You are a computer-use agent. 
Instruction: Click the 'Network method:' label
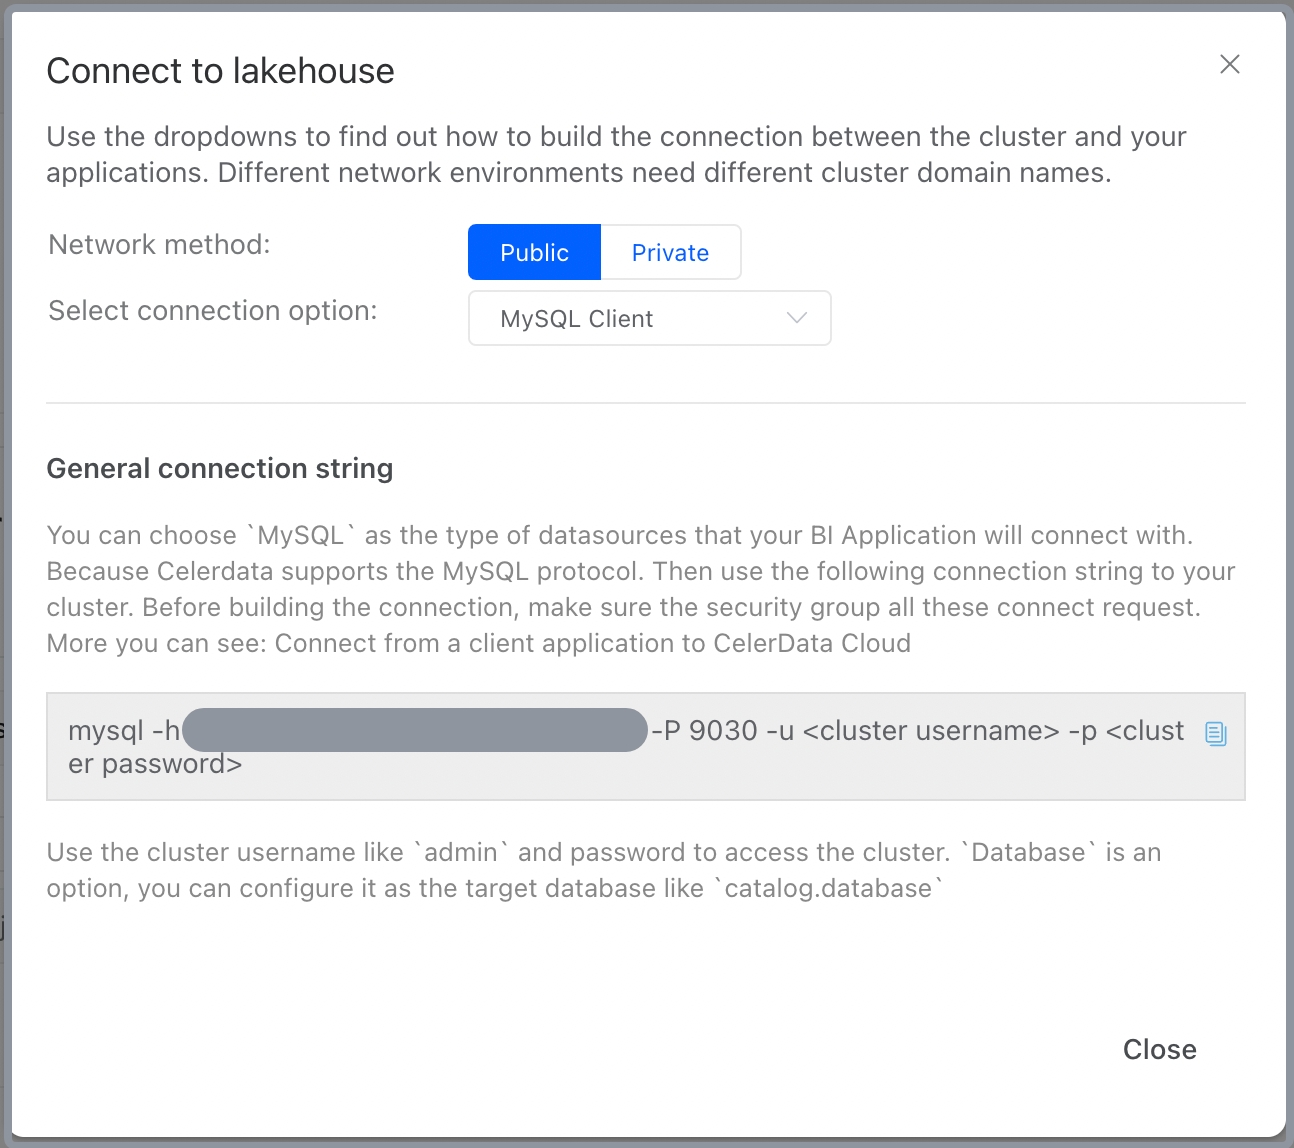159,245
